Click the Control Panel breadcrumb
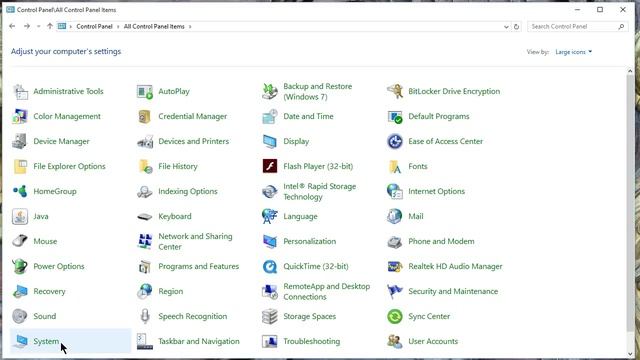 click(x=94, y=27)
